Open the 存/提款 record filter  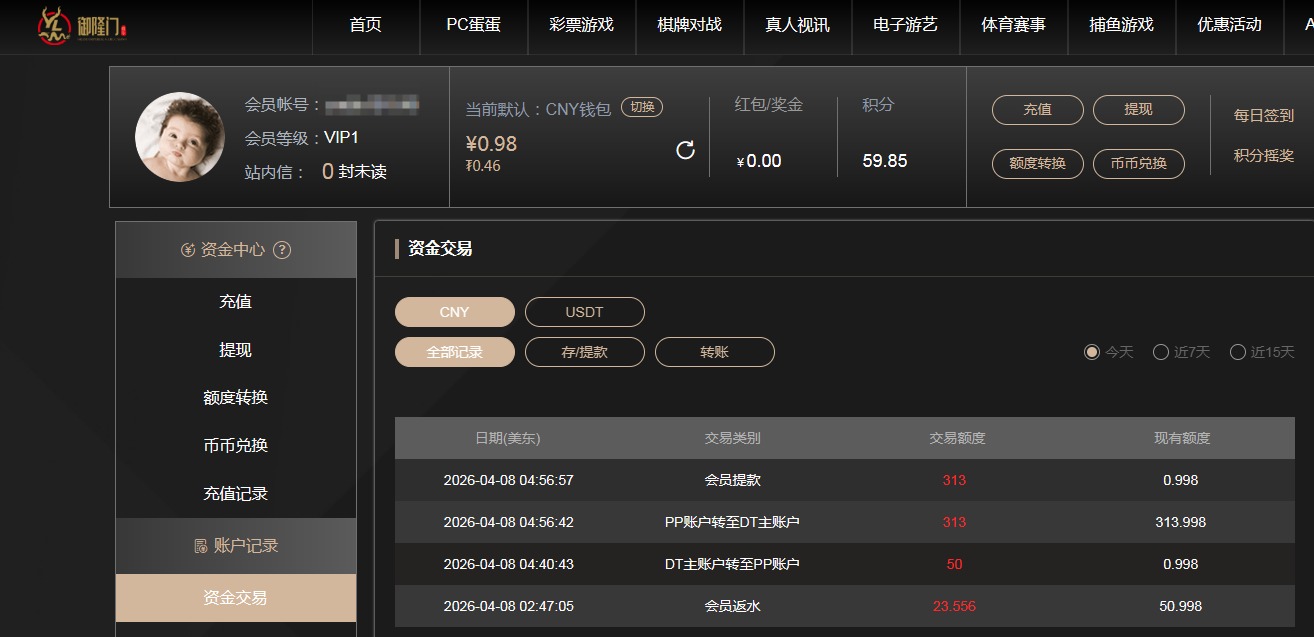585,352
